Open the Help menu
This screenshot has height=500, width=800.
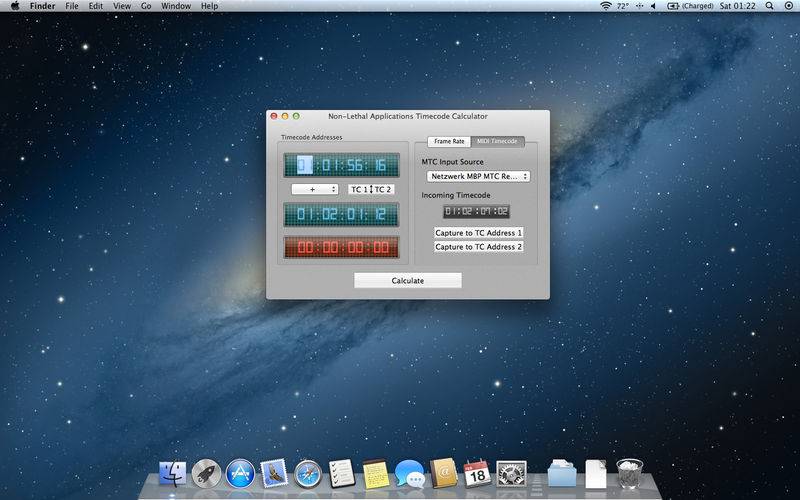click(x=209, y=6)
